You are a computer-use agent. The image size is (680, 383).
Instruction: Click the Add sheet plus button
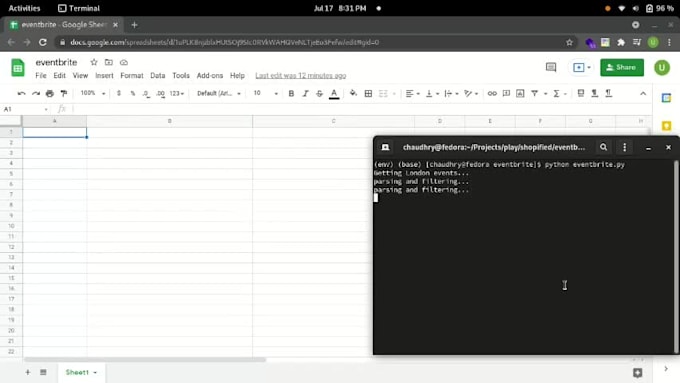[27, 372]
